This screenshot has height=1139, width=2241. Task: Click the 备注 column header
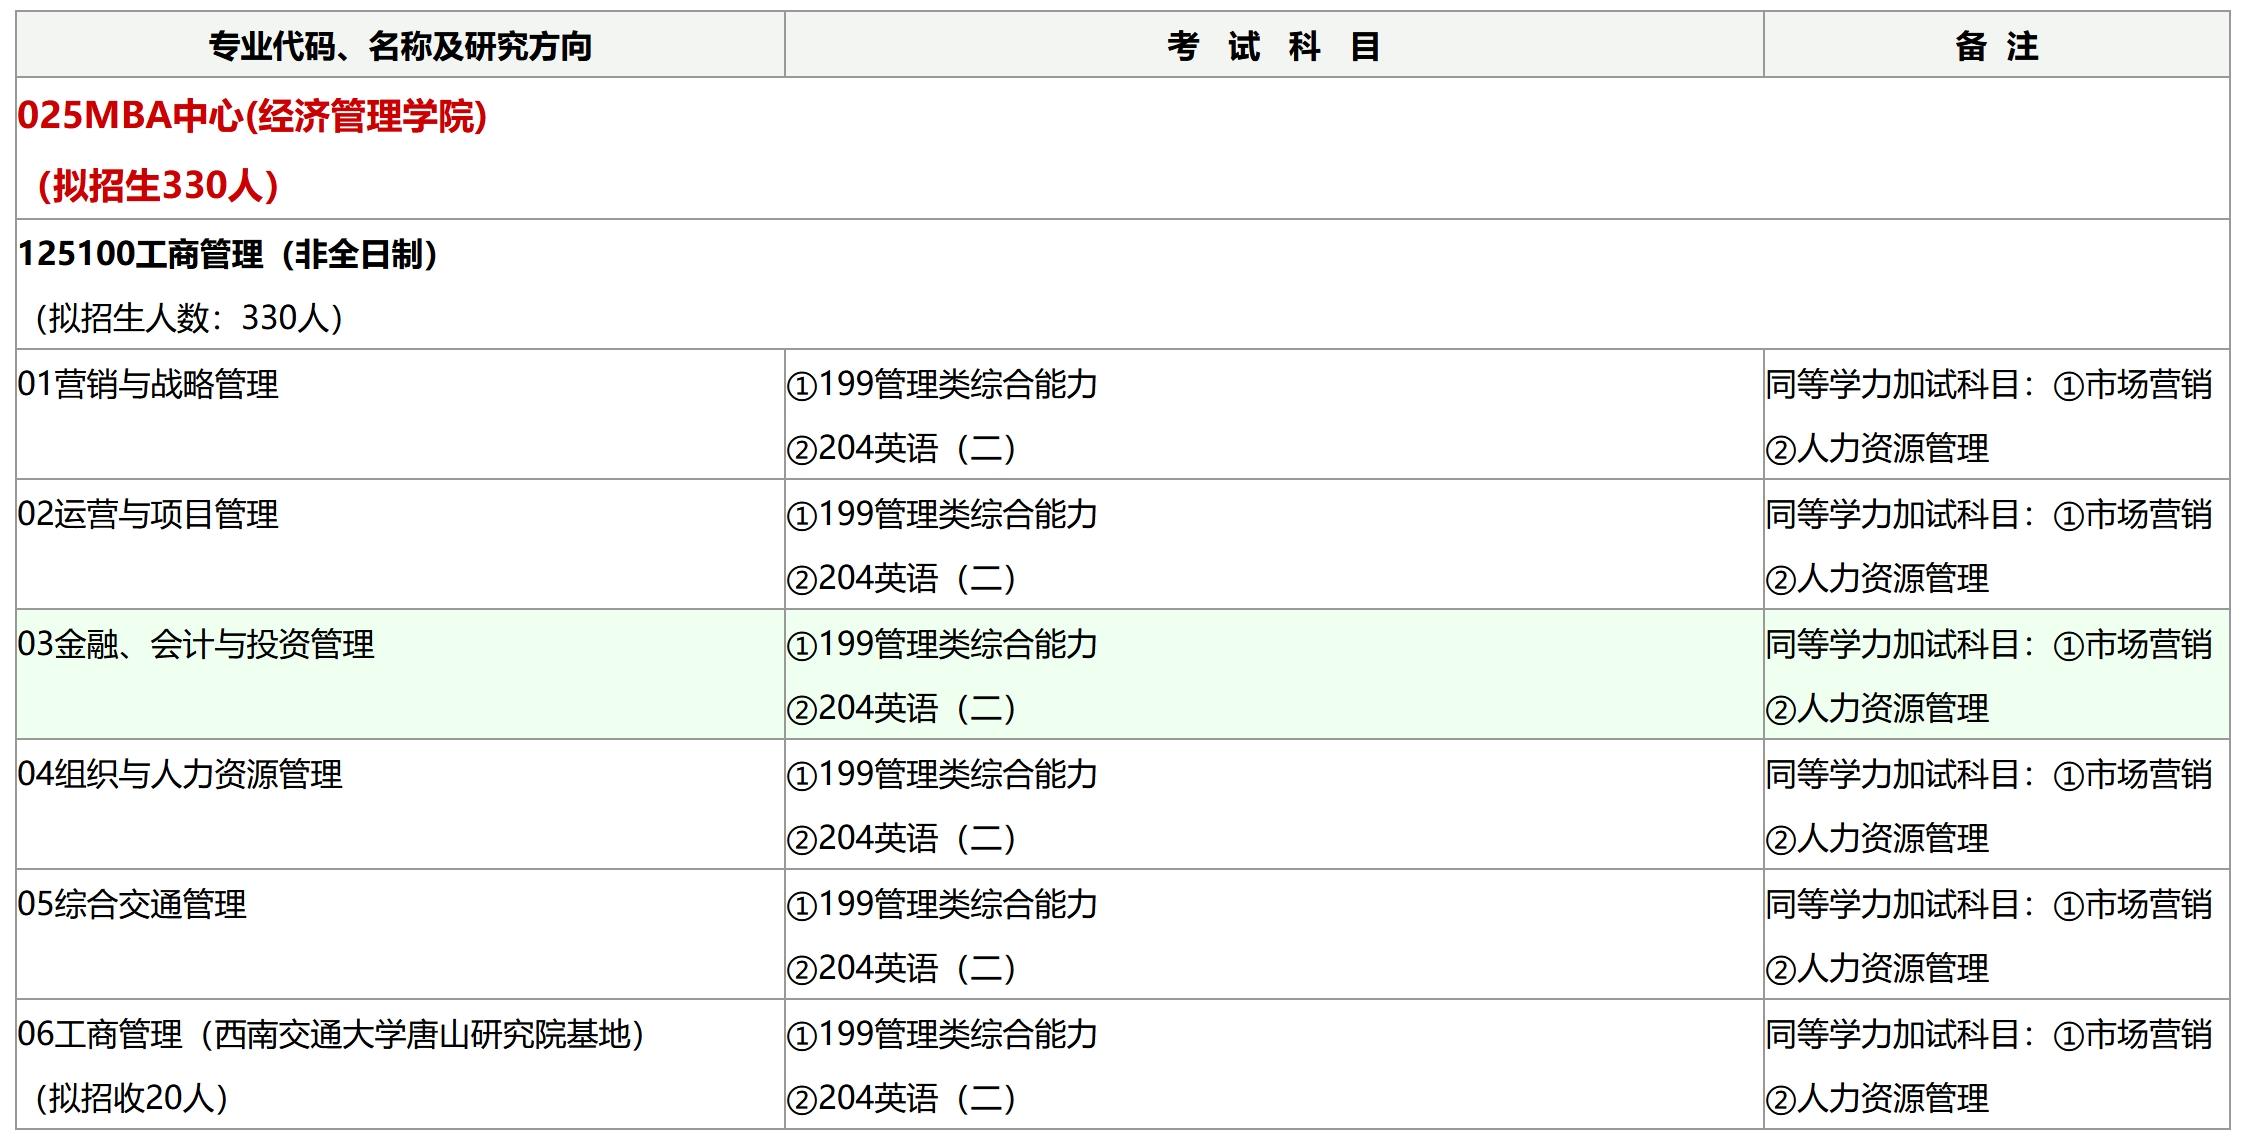pyautogui.click(x=1996, y=46)
